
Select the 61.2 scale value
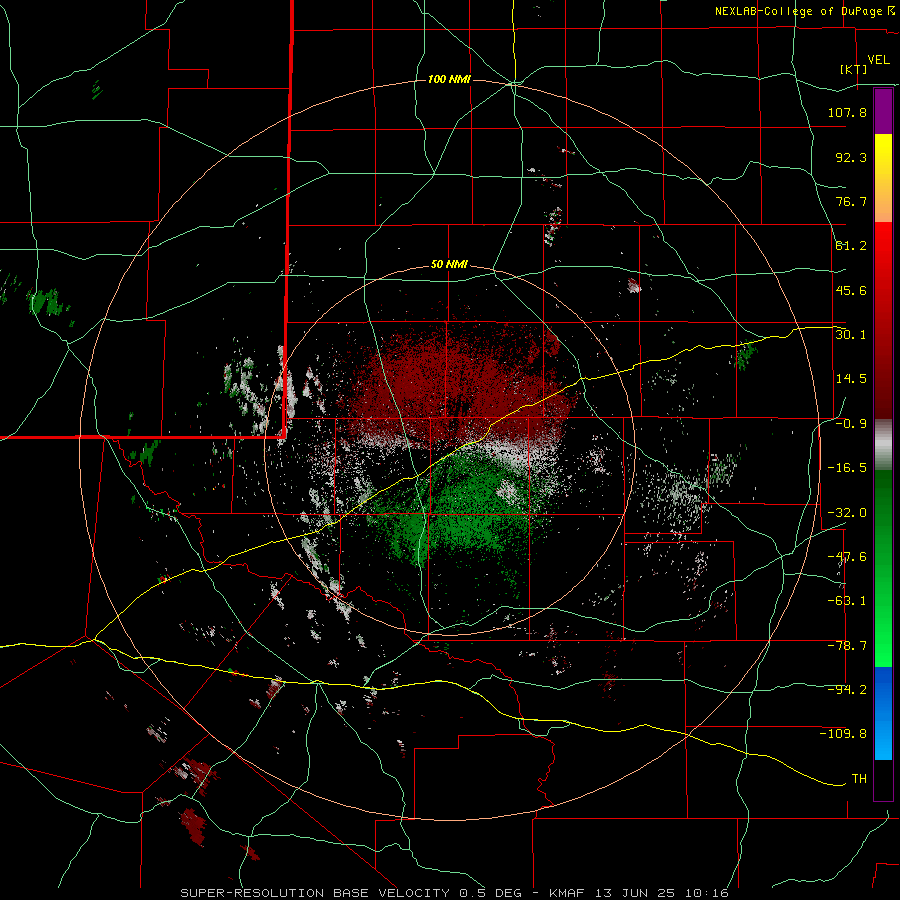pyautogui.click(x=851, y=246)
